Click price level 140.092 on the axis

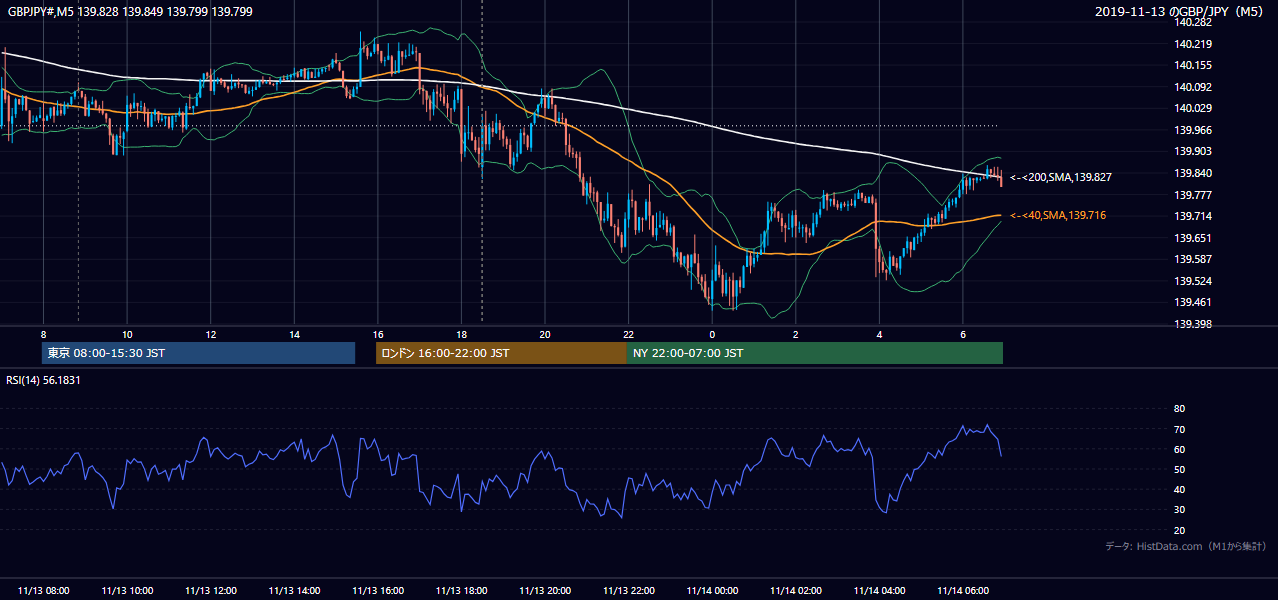coord(1191,87)
